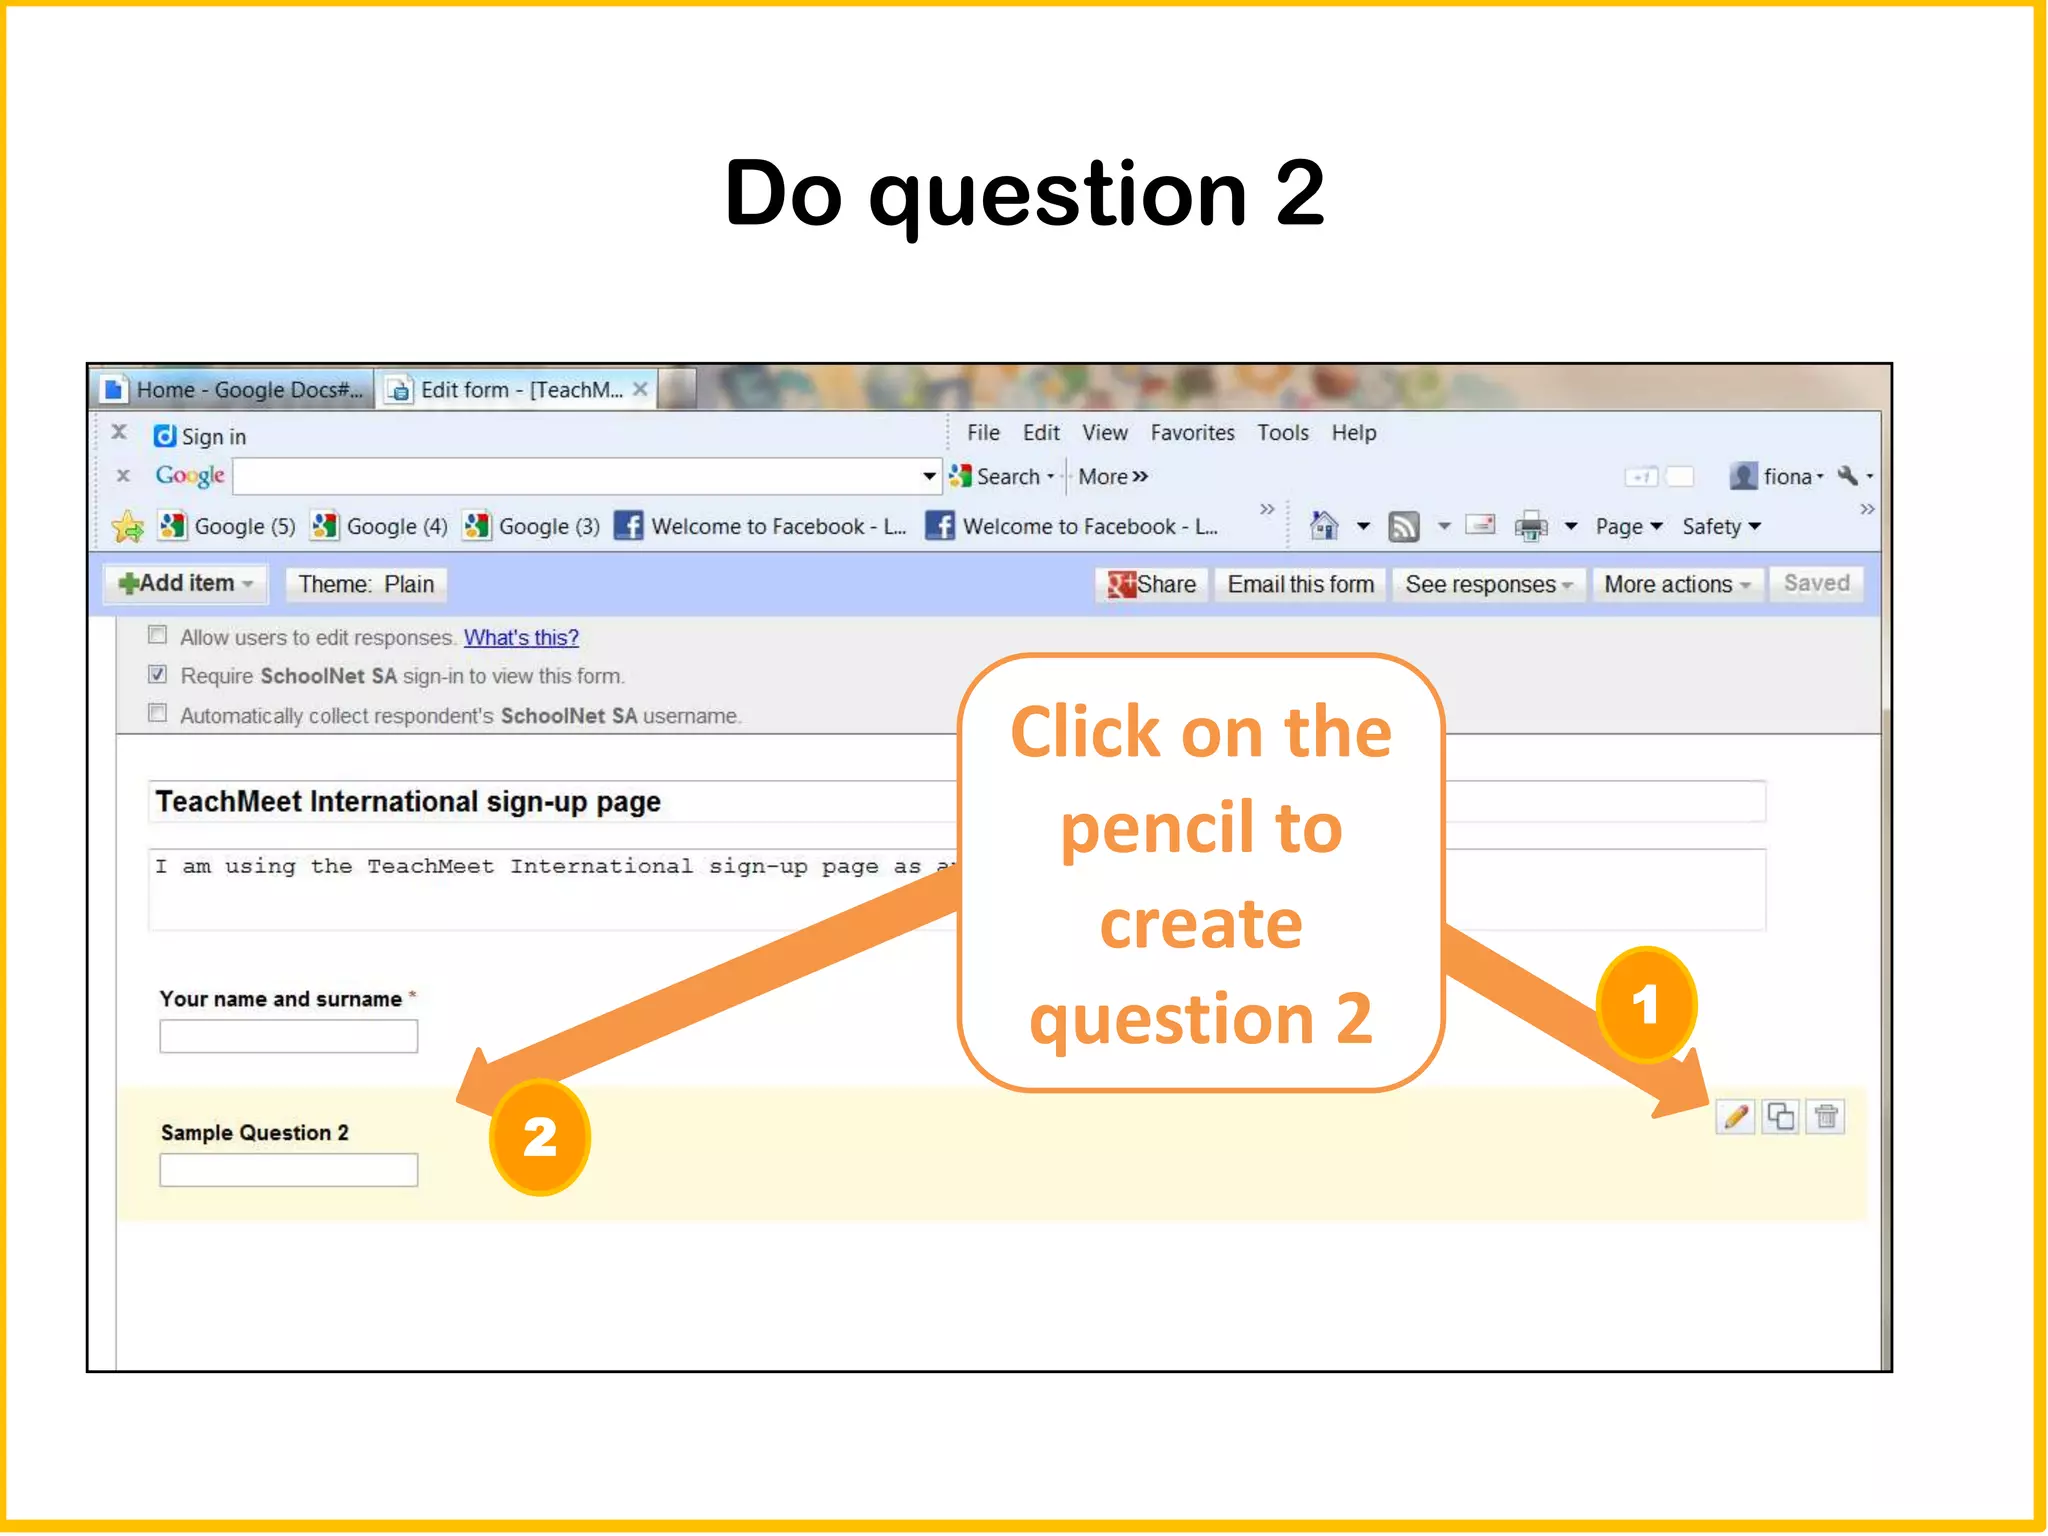
Task: Expand the See responses dropdown
Action: click(1488, 584)
